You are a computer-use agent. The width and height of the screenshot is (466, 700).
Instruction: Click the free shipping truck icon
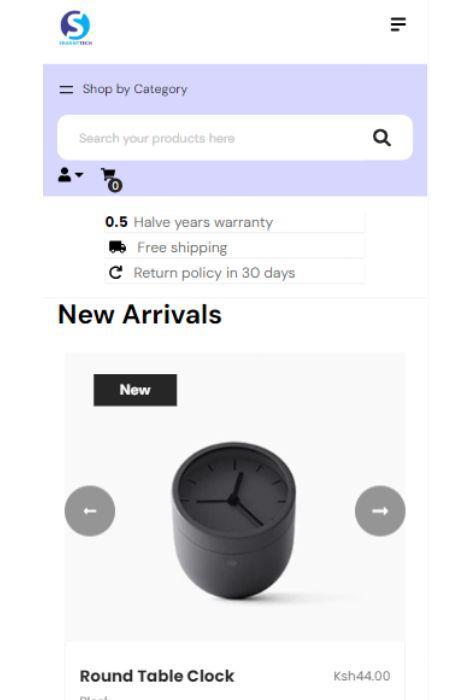click(117, 247)
